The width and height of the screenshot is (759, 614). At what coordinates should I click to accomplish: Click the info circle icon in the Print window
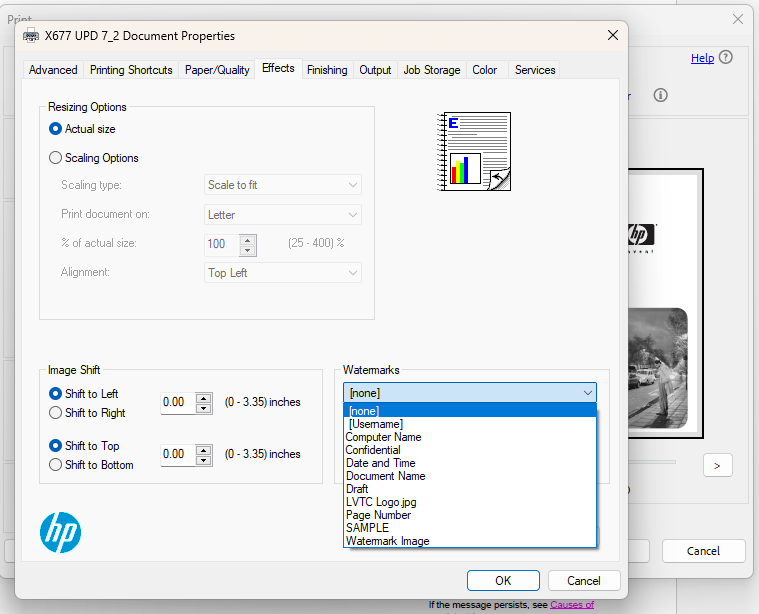[660, 95]
